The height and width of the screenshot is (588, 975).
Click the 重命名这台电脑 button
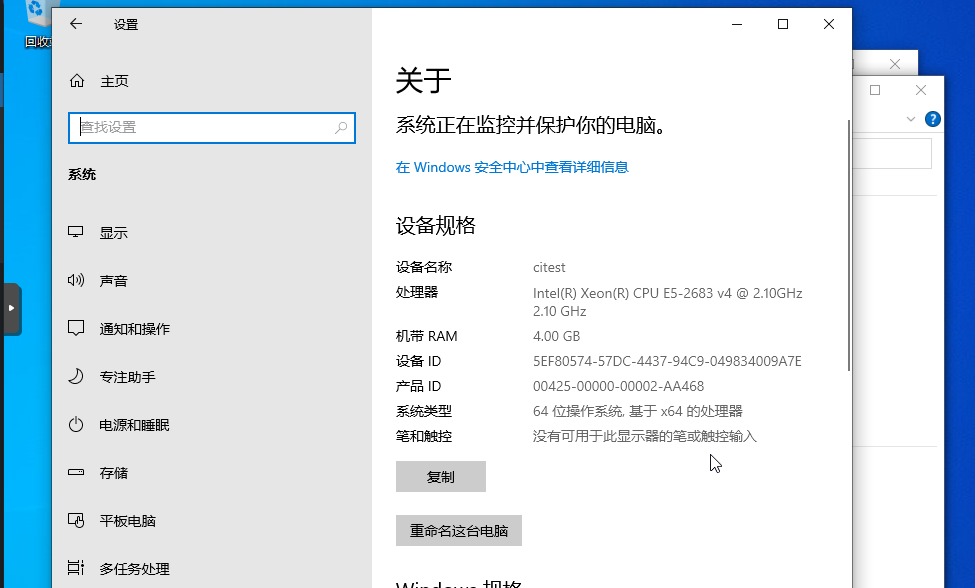[x=459, y=531]
